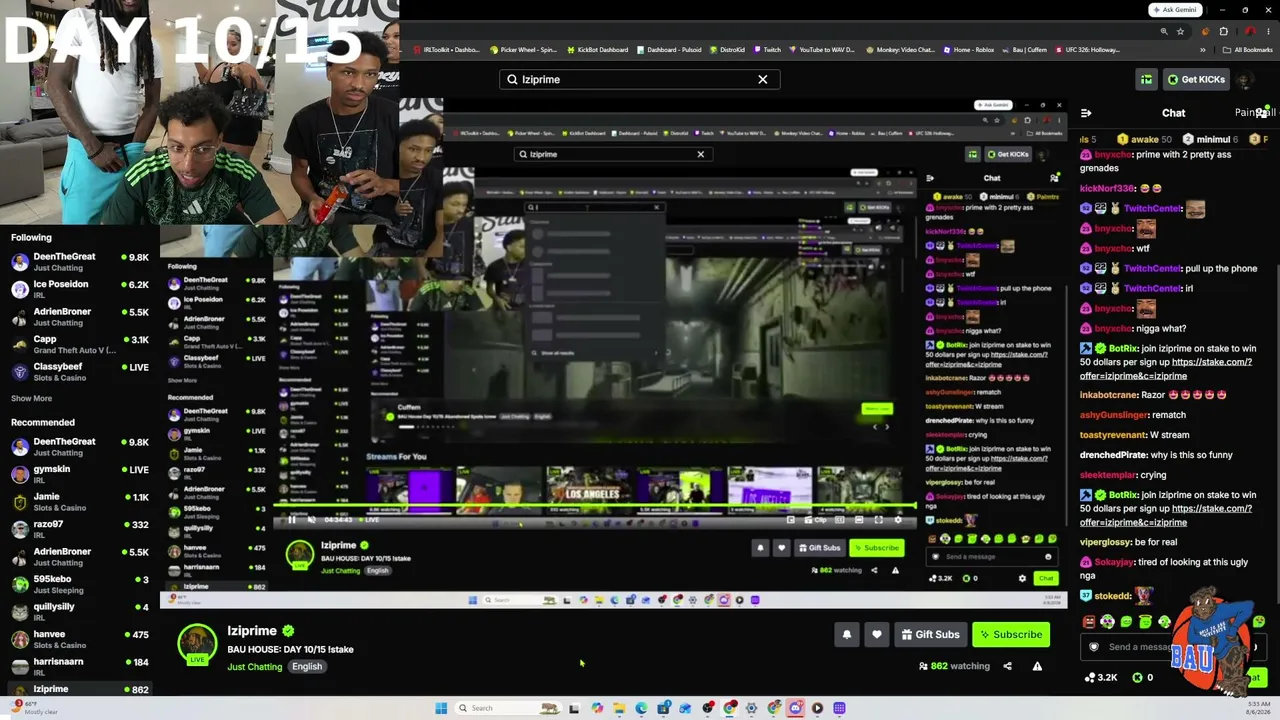
Task: Expand the All Bookmarks folder
Action: pos(1249,50)
